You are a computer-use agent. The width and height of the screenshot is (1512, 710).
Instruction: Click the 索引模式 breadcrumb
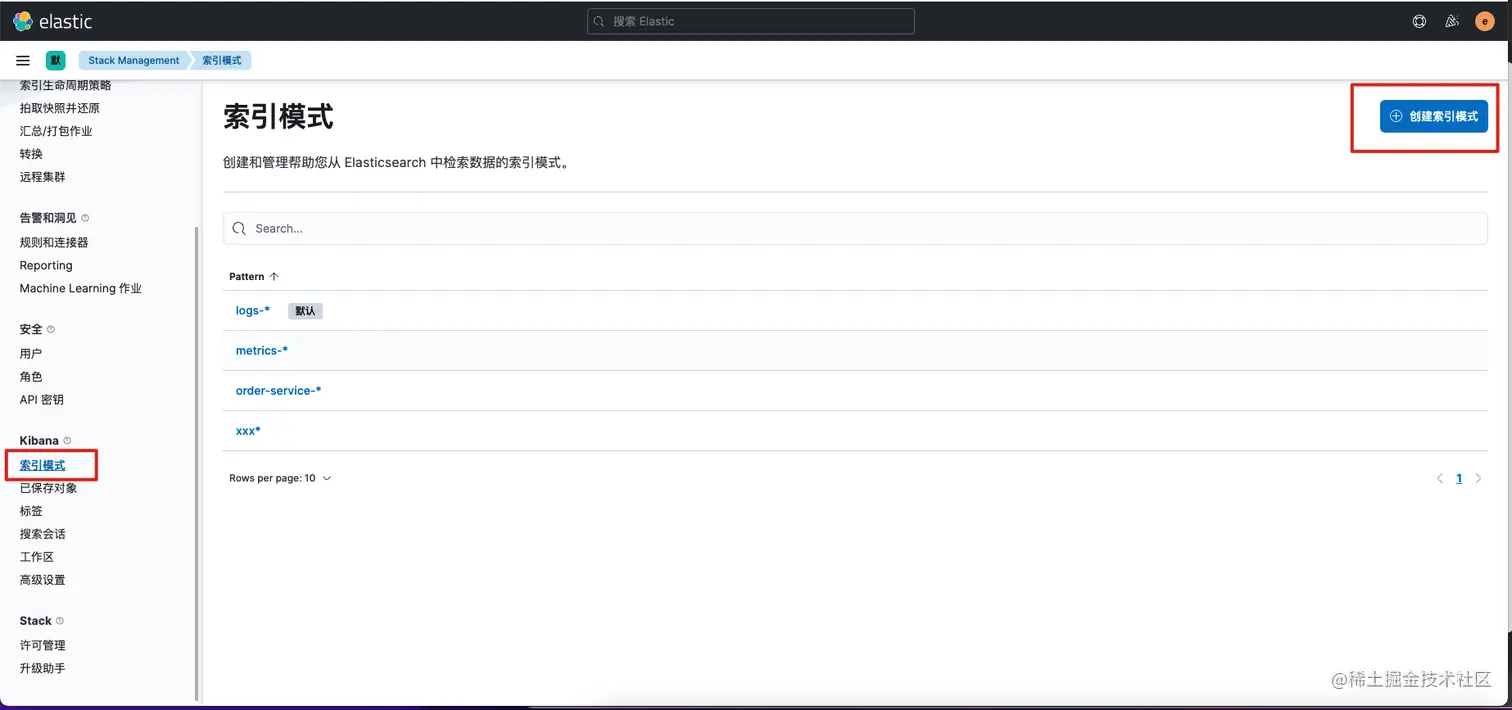coord(221,60)
